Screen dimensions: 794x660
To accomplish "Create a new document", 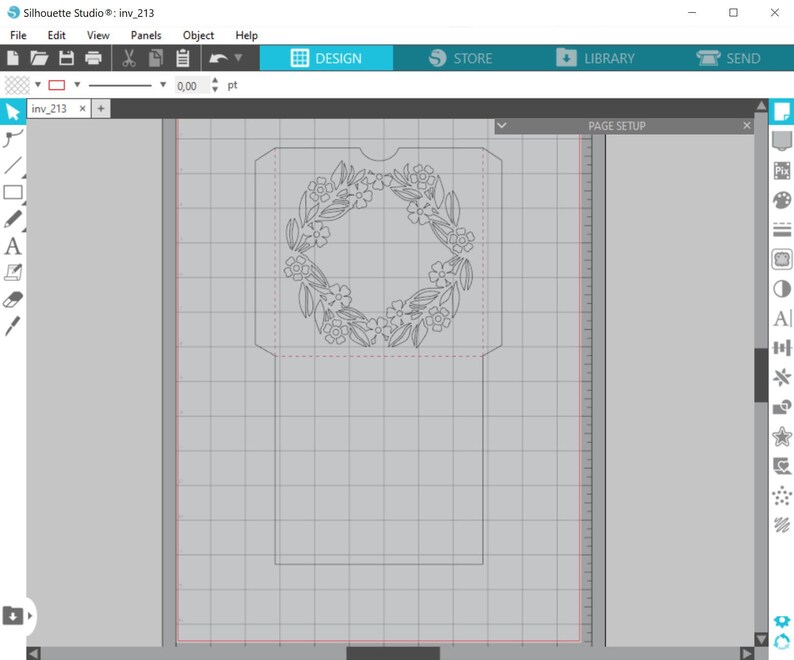I will point(13,58).
